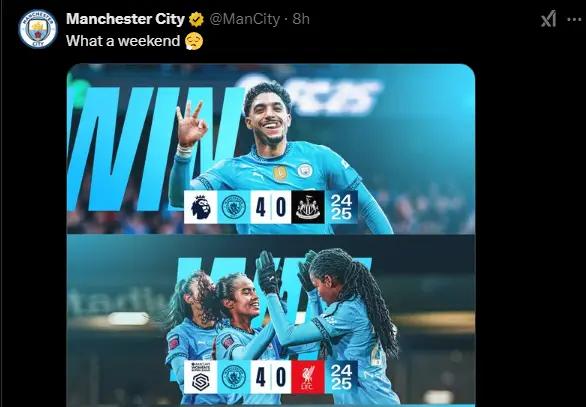Image resolution: width=586 pixels, height=407 pixels.
Task: Click the 4 0 score in Liverpool graphic
Action: pos(271,377)
